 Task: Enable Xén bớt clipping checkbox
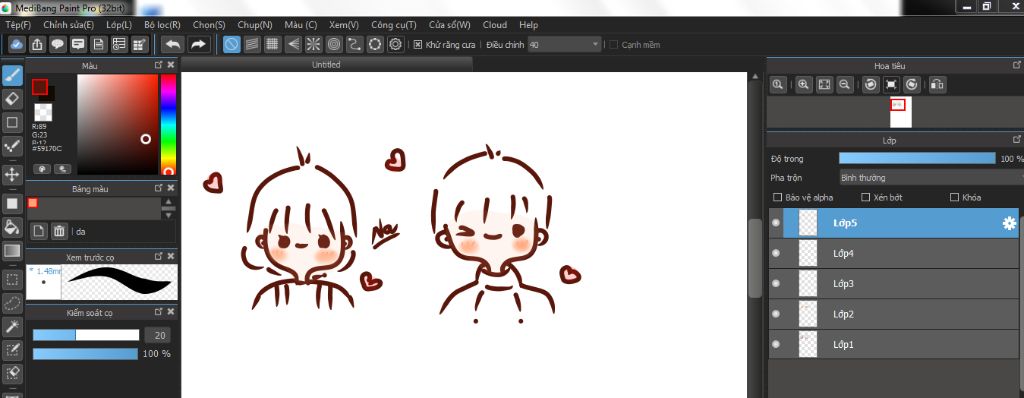865,197
